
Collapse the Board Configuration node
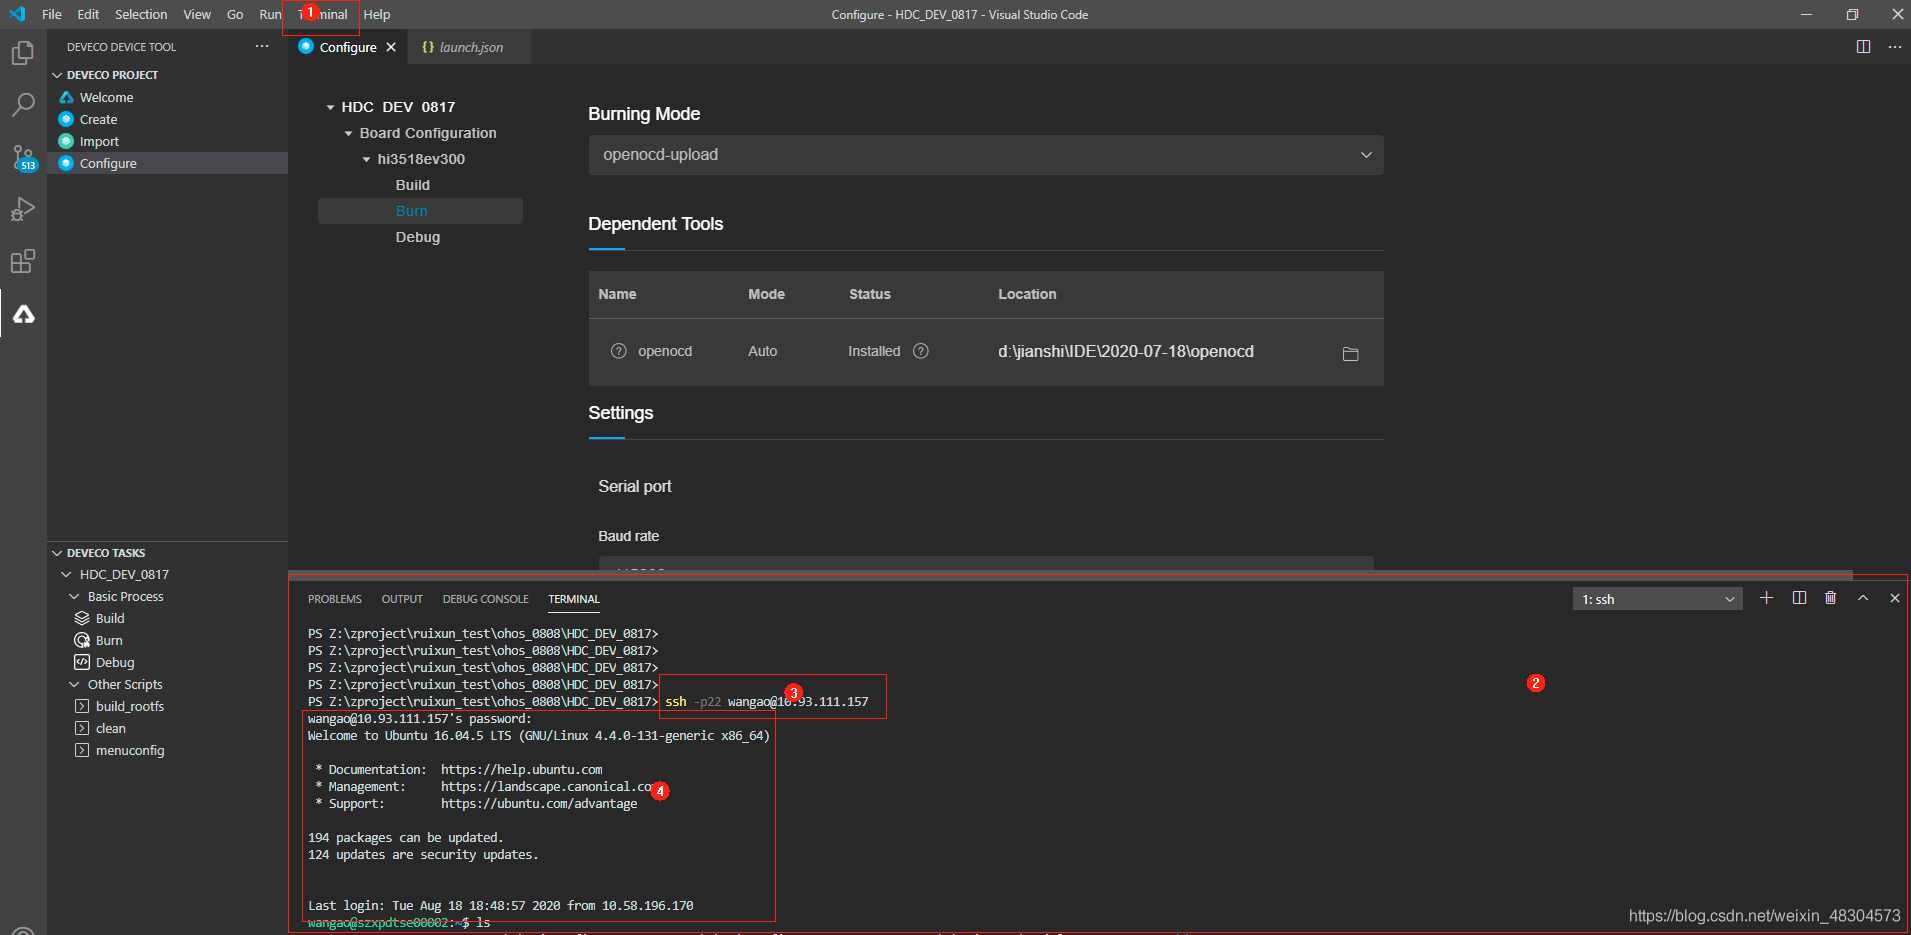click(x=348, y=133)
